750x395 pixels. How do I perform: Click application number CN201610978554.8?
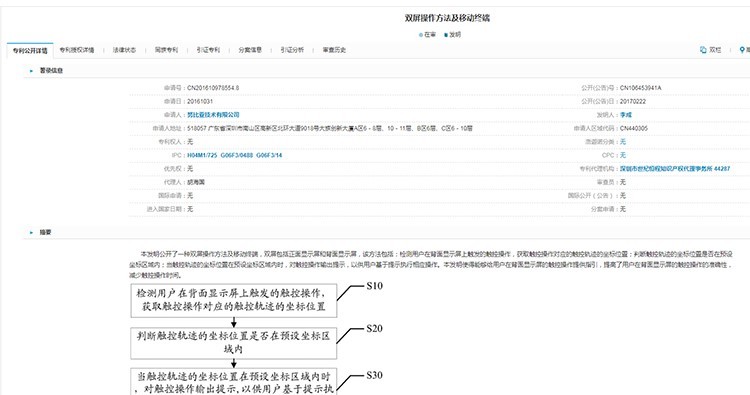pyautogui.click(x=213, y=88)
